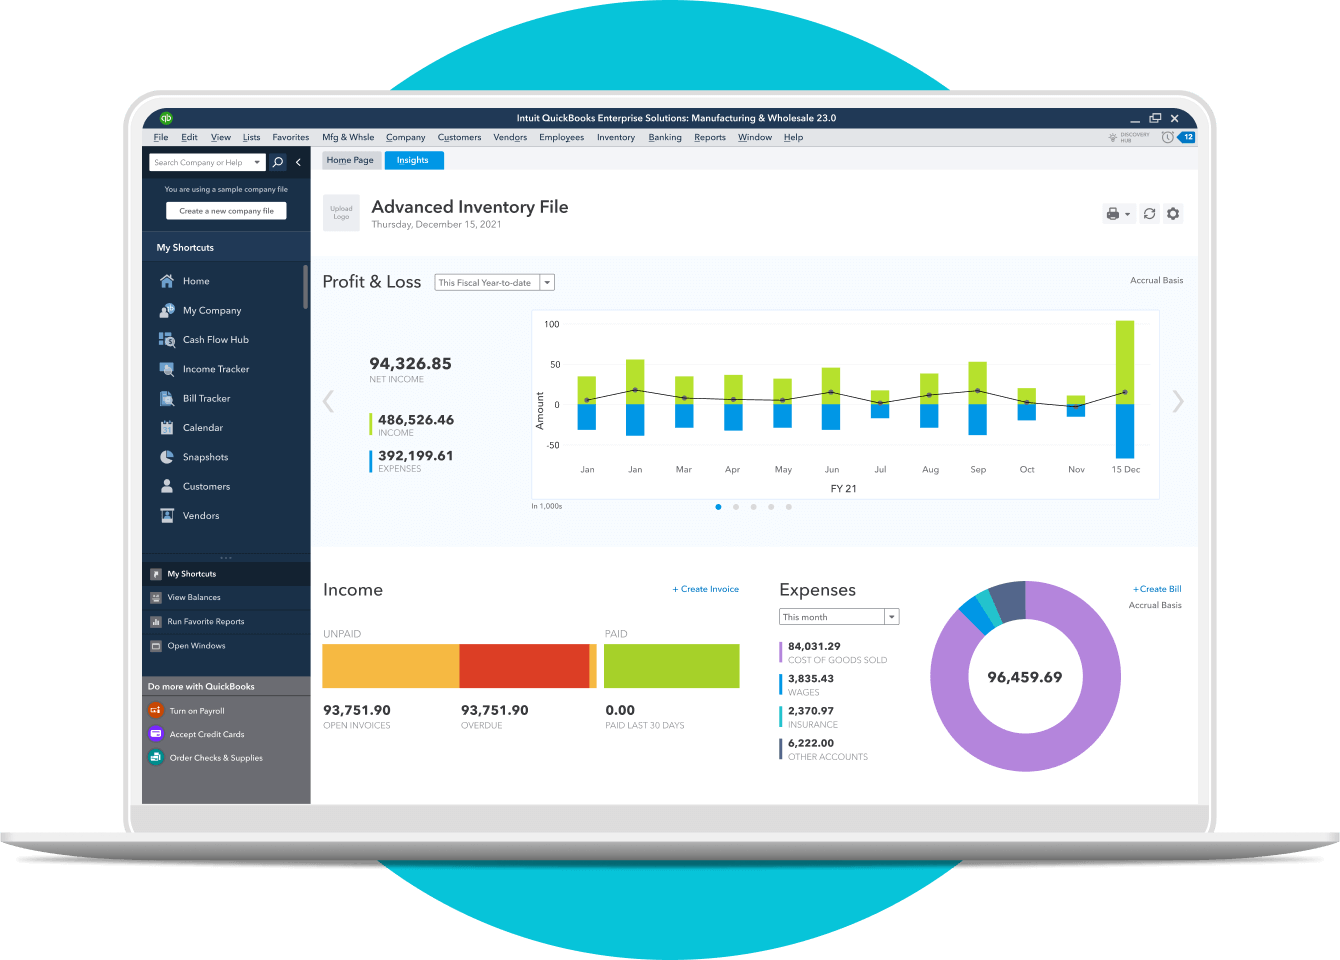
Task: Click the Net Income value 94,326.85
Action: 410,364
